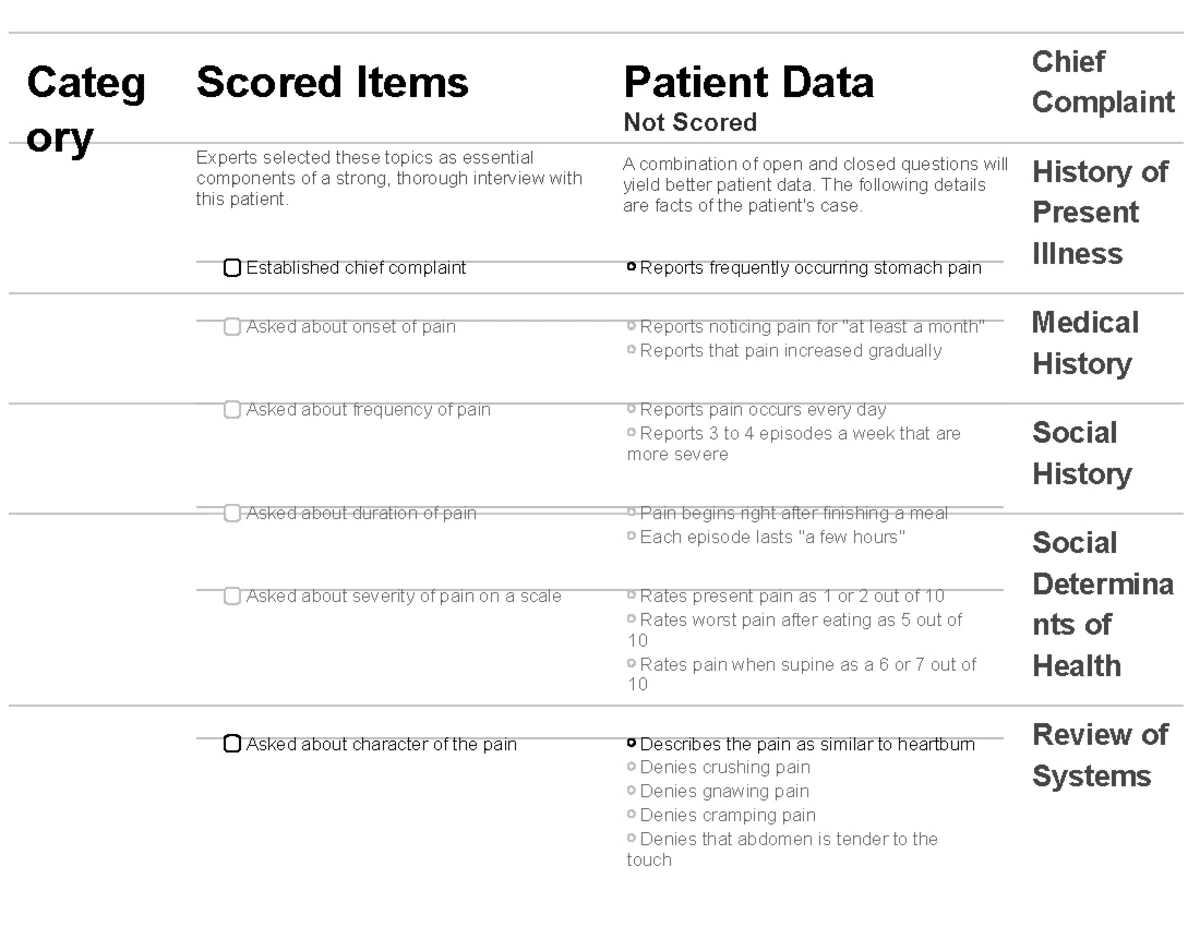1200x927 pixels.
Task: Click bullet icon next to Denies gnawing pain
Action: point(631,792)
